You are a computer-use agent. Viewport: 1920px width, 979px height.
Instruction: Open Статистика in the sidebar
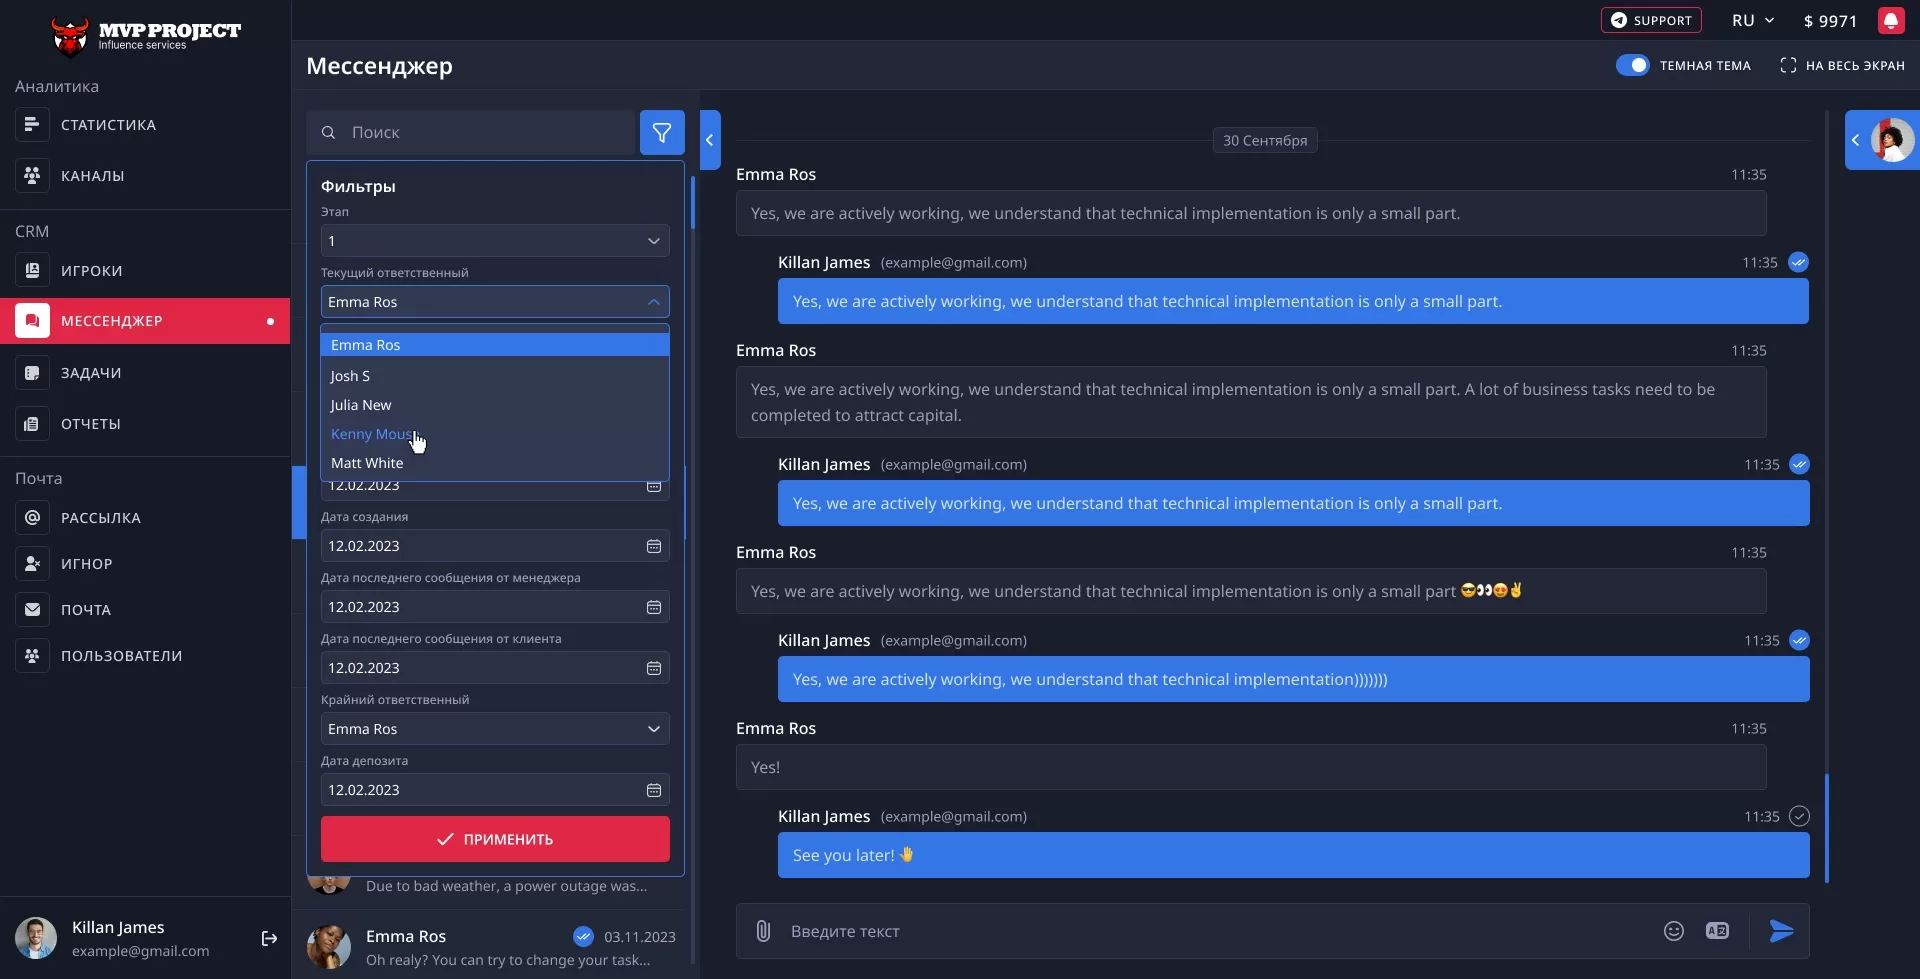[108, 125]
